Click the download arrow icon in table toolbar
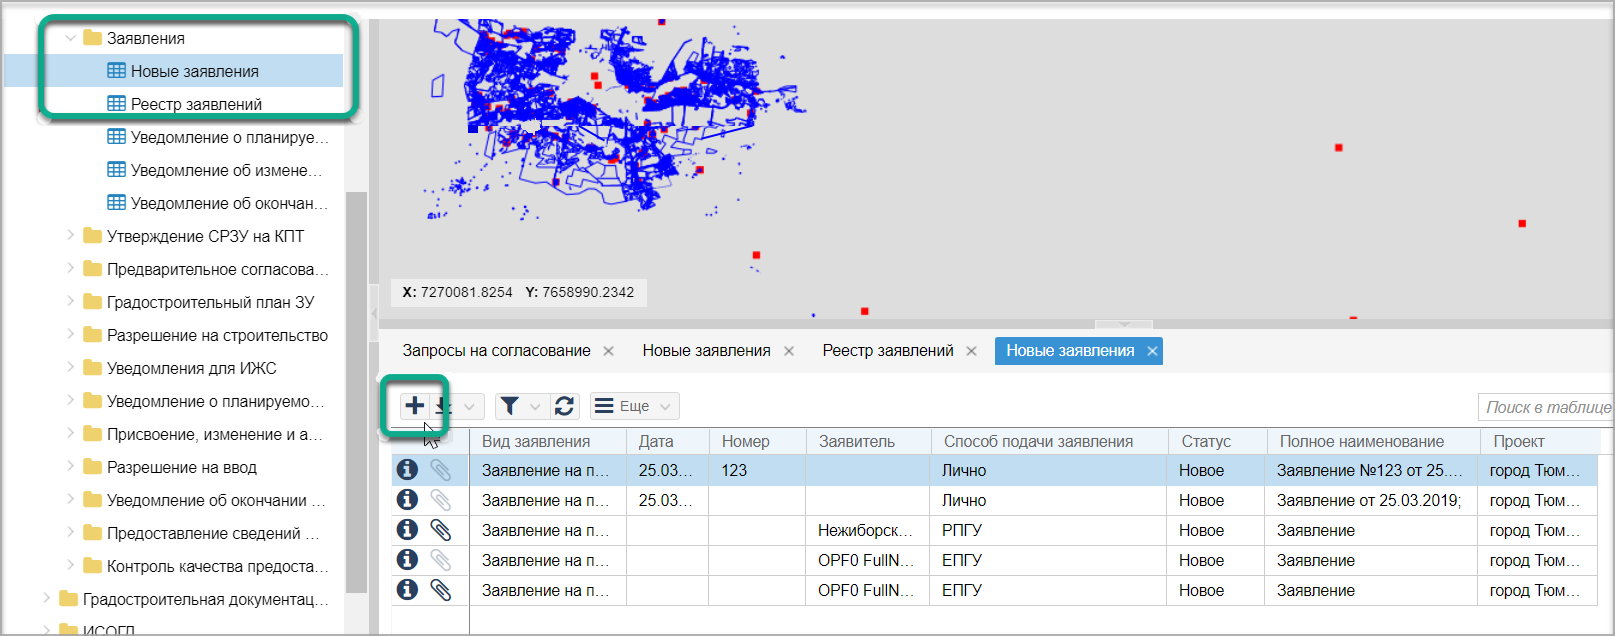This screenshot has height=636, width=1615. [x=443, y=406]
